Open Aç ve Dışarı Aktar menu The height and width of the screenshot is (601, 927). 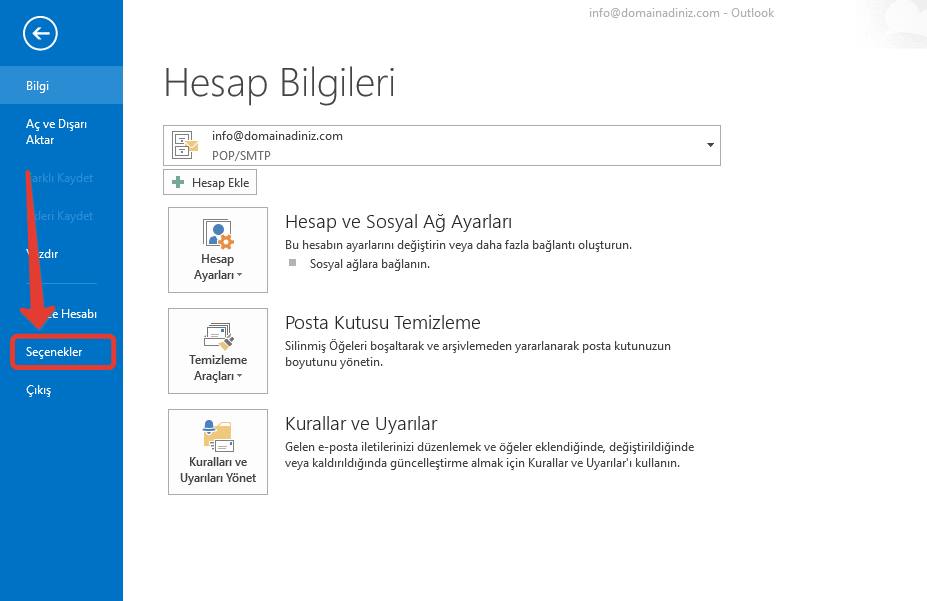click(61, 132)
